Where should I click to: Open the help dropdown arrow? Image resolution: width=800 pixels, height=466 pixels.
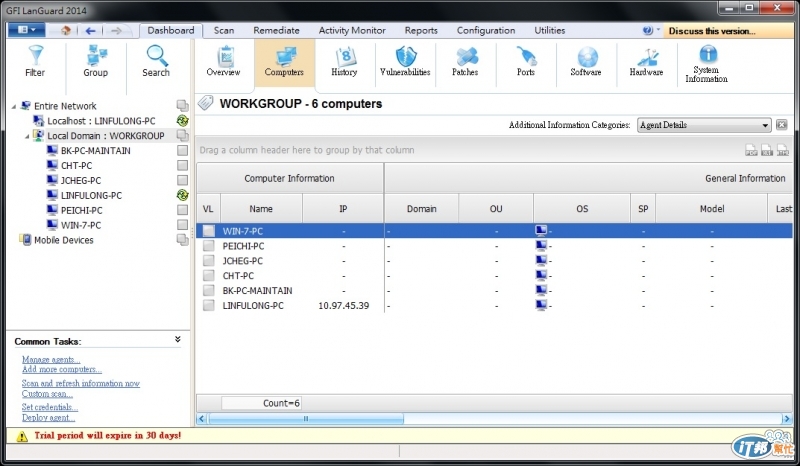[658, 30]
